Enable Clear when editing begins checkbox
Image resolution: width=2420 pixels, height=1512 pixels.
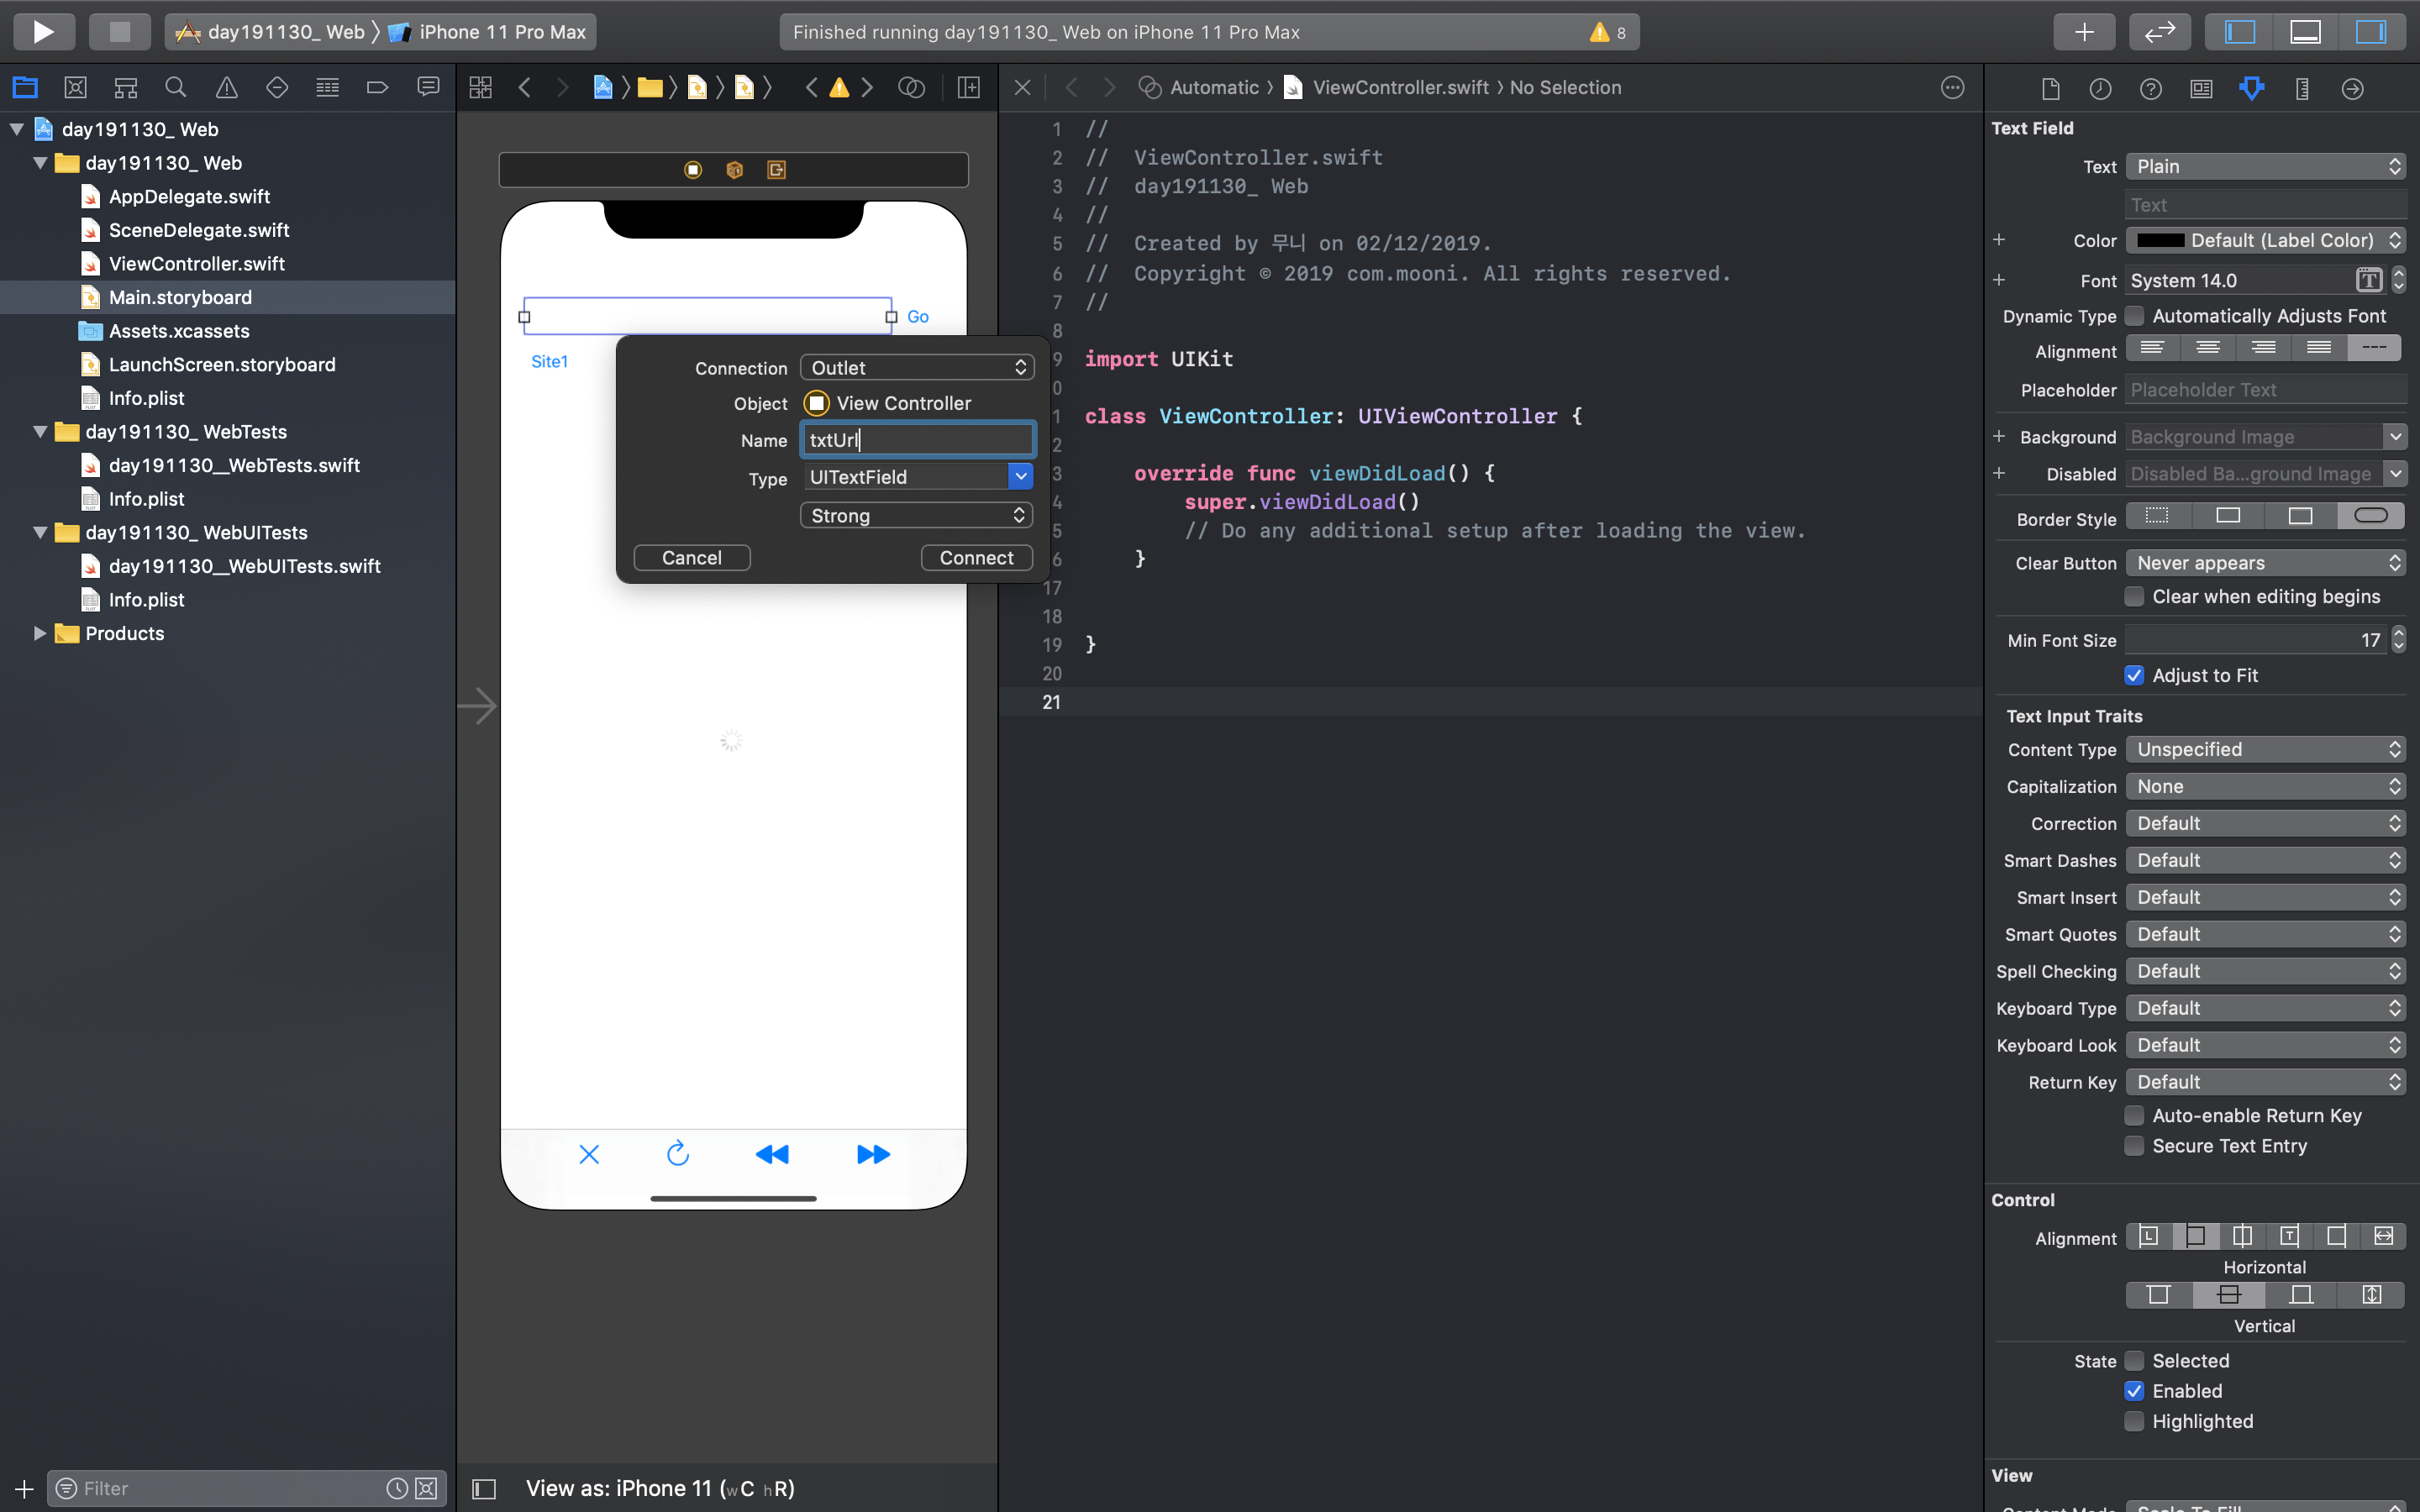click(2134, 597)
